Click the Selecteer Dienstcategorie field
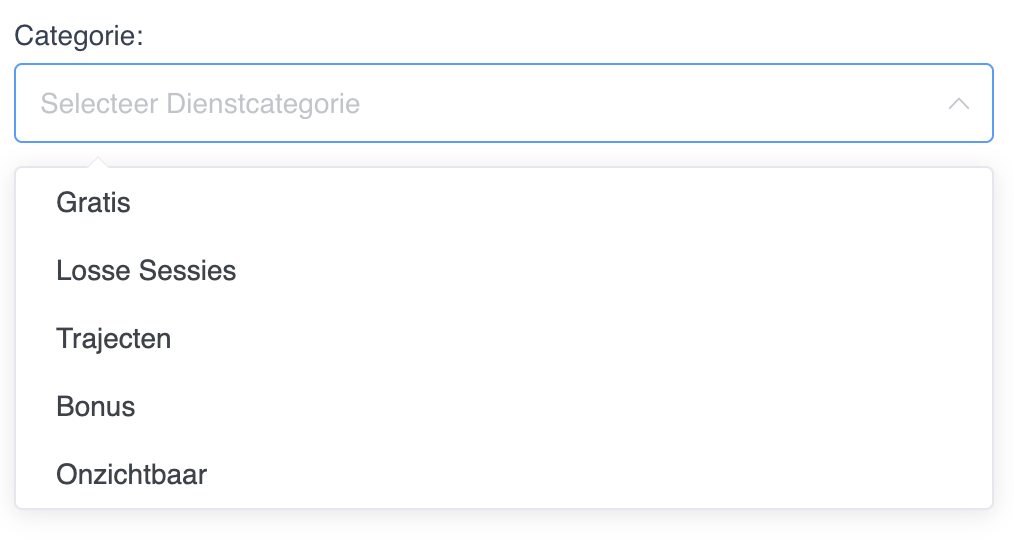The height and width of the screenshot is (546, 1014). 480,104
